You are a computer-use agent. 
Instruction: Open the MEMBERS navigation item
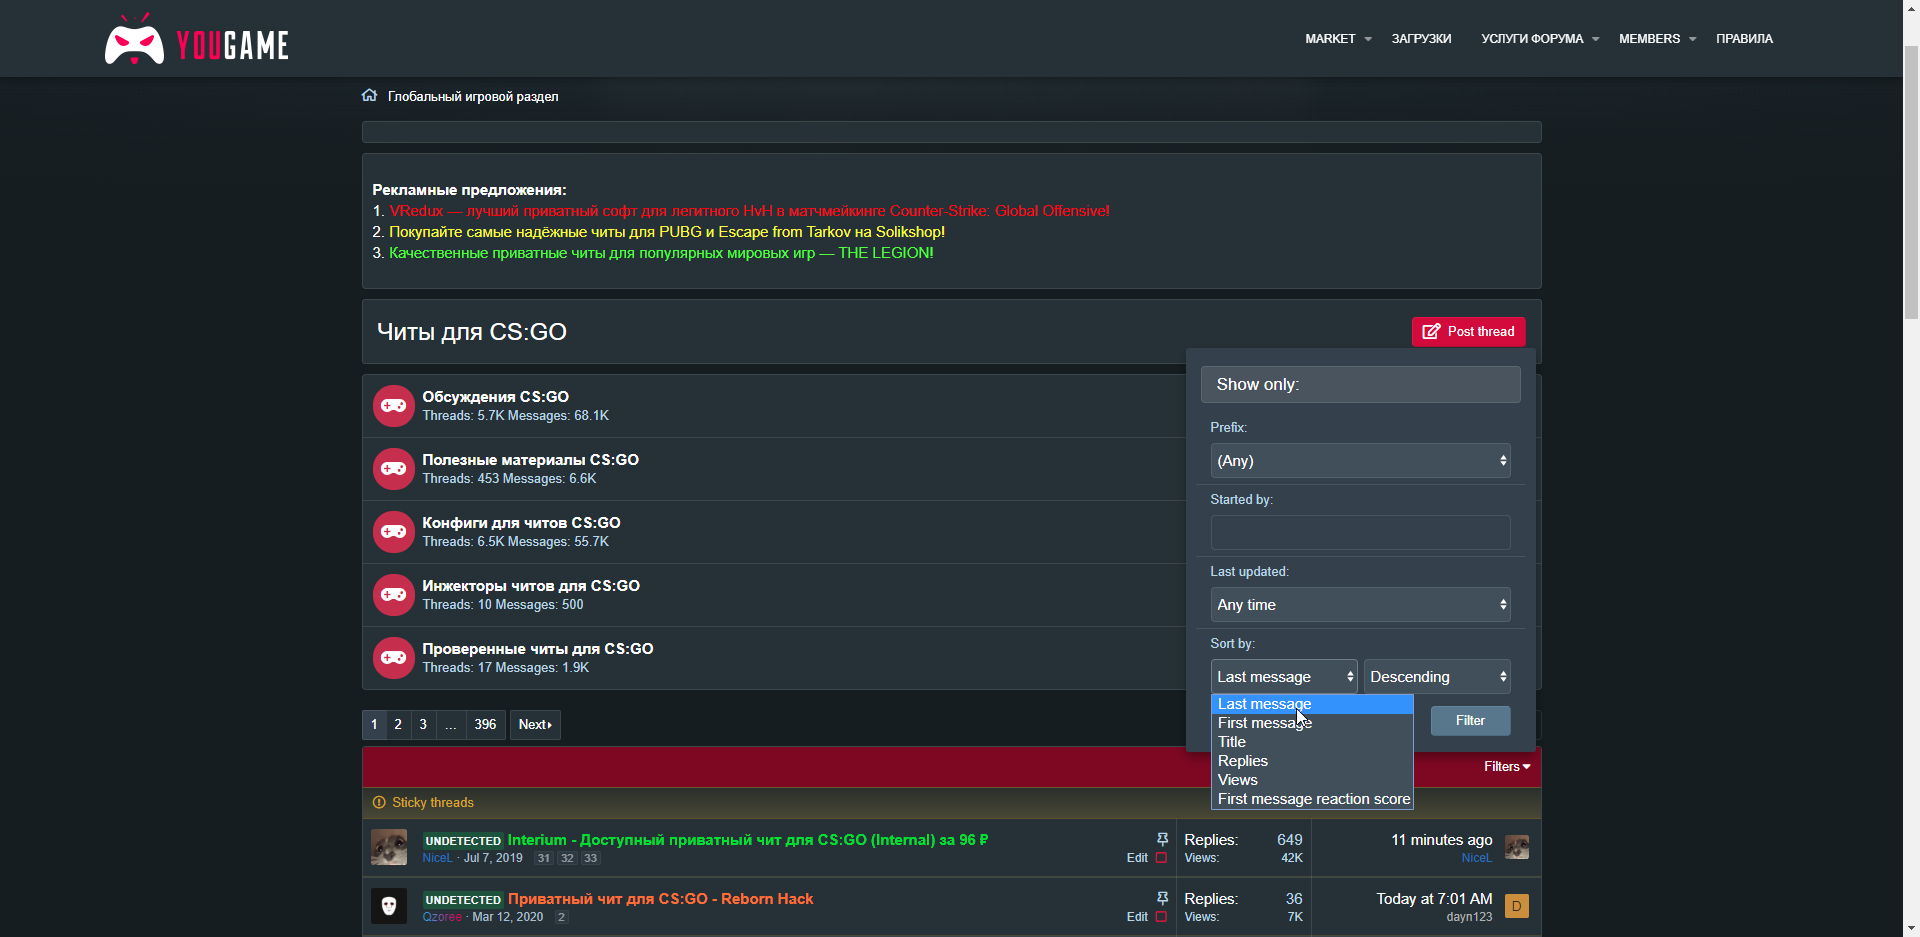pyautogui.click(x=1649, y=39)
